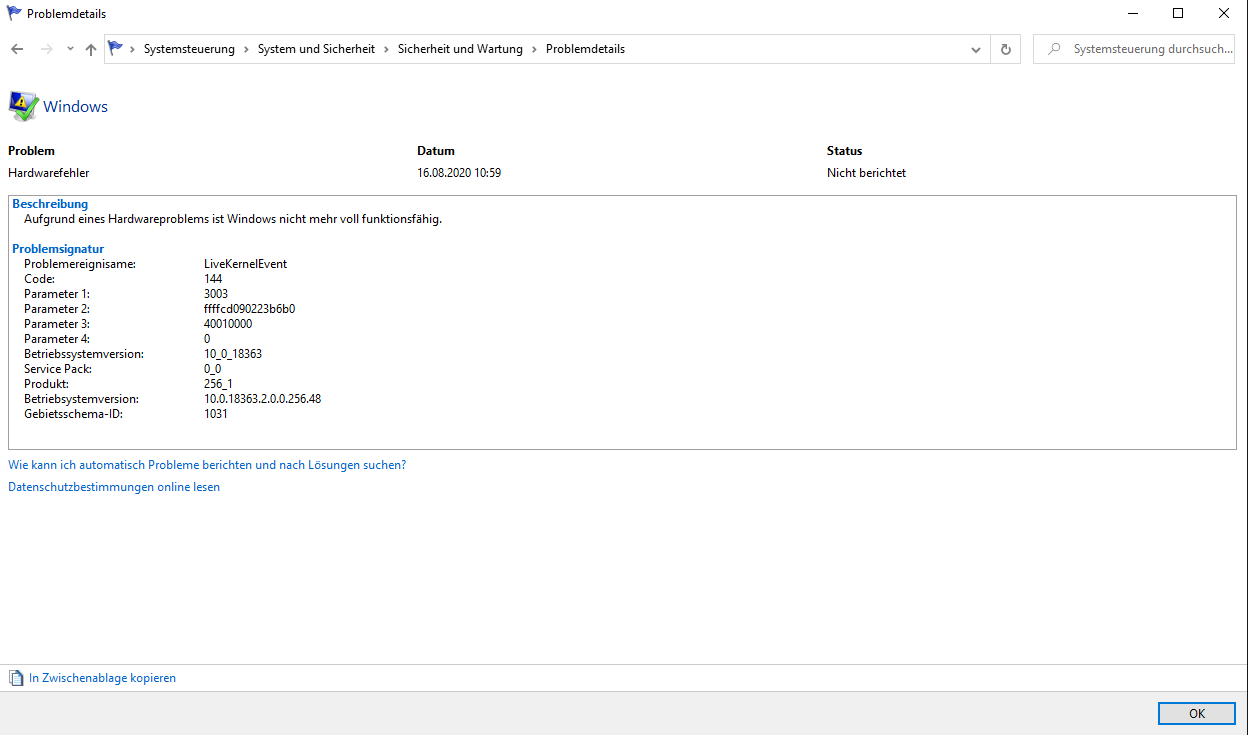
Task: Select Parameter 3 value '40010000'
Action: click(228, 324)
